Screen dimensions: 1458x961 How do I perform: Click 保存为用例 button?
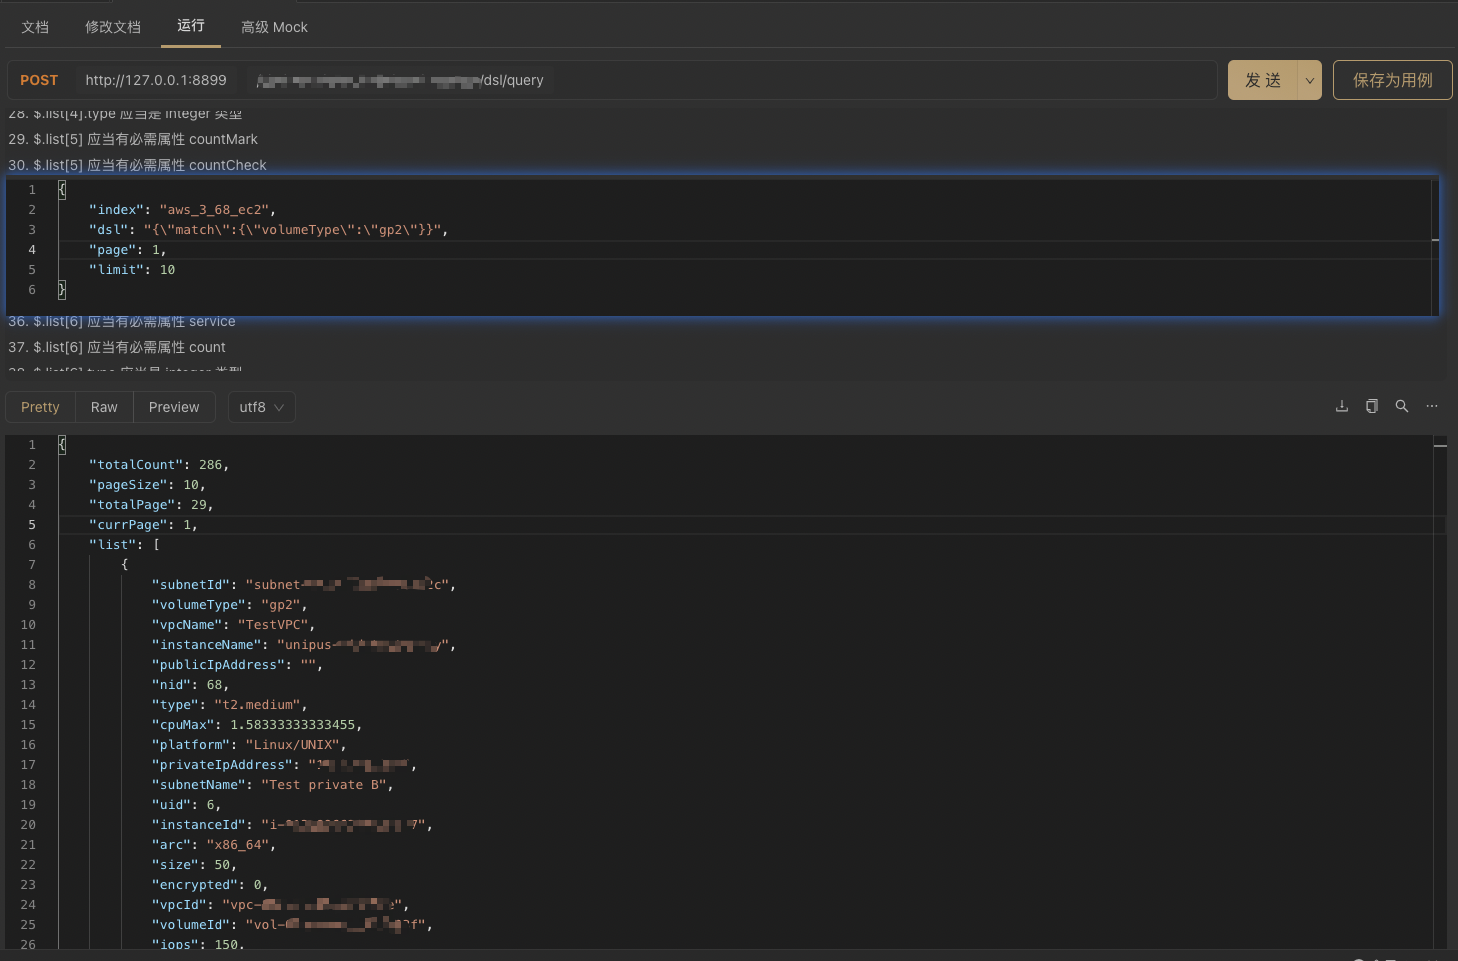click(1392, 80)
